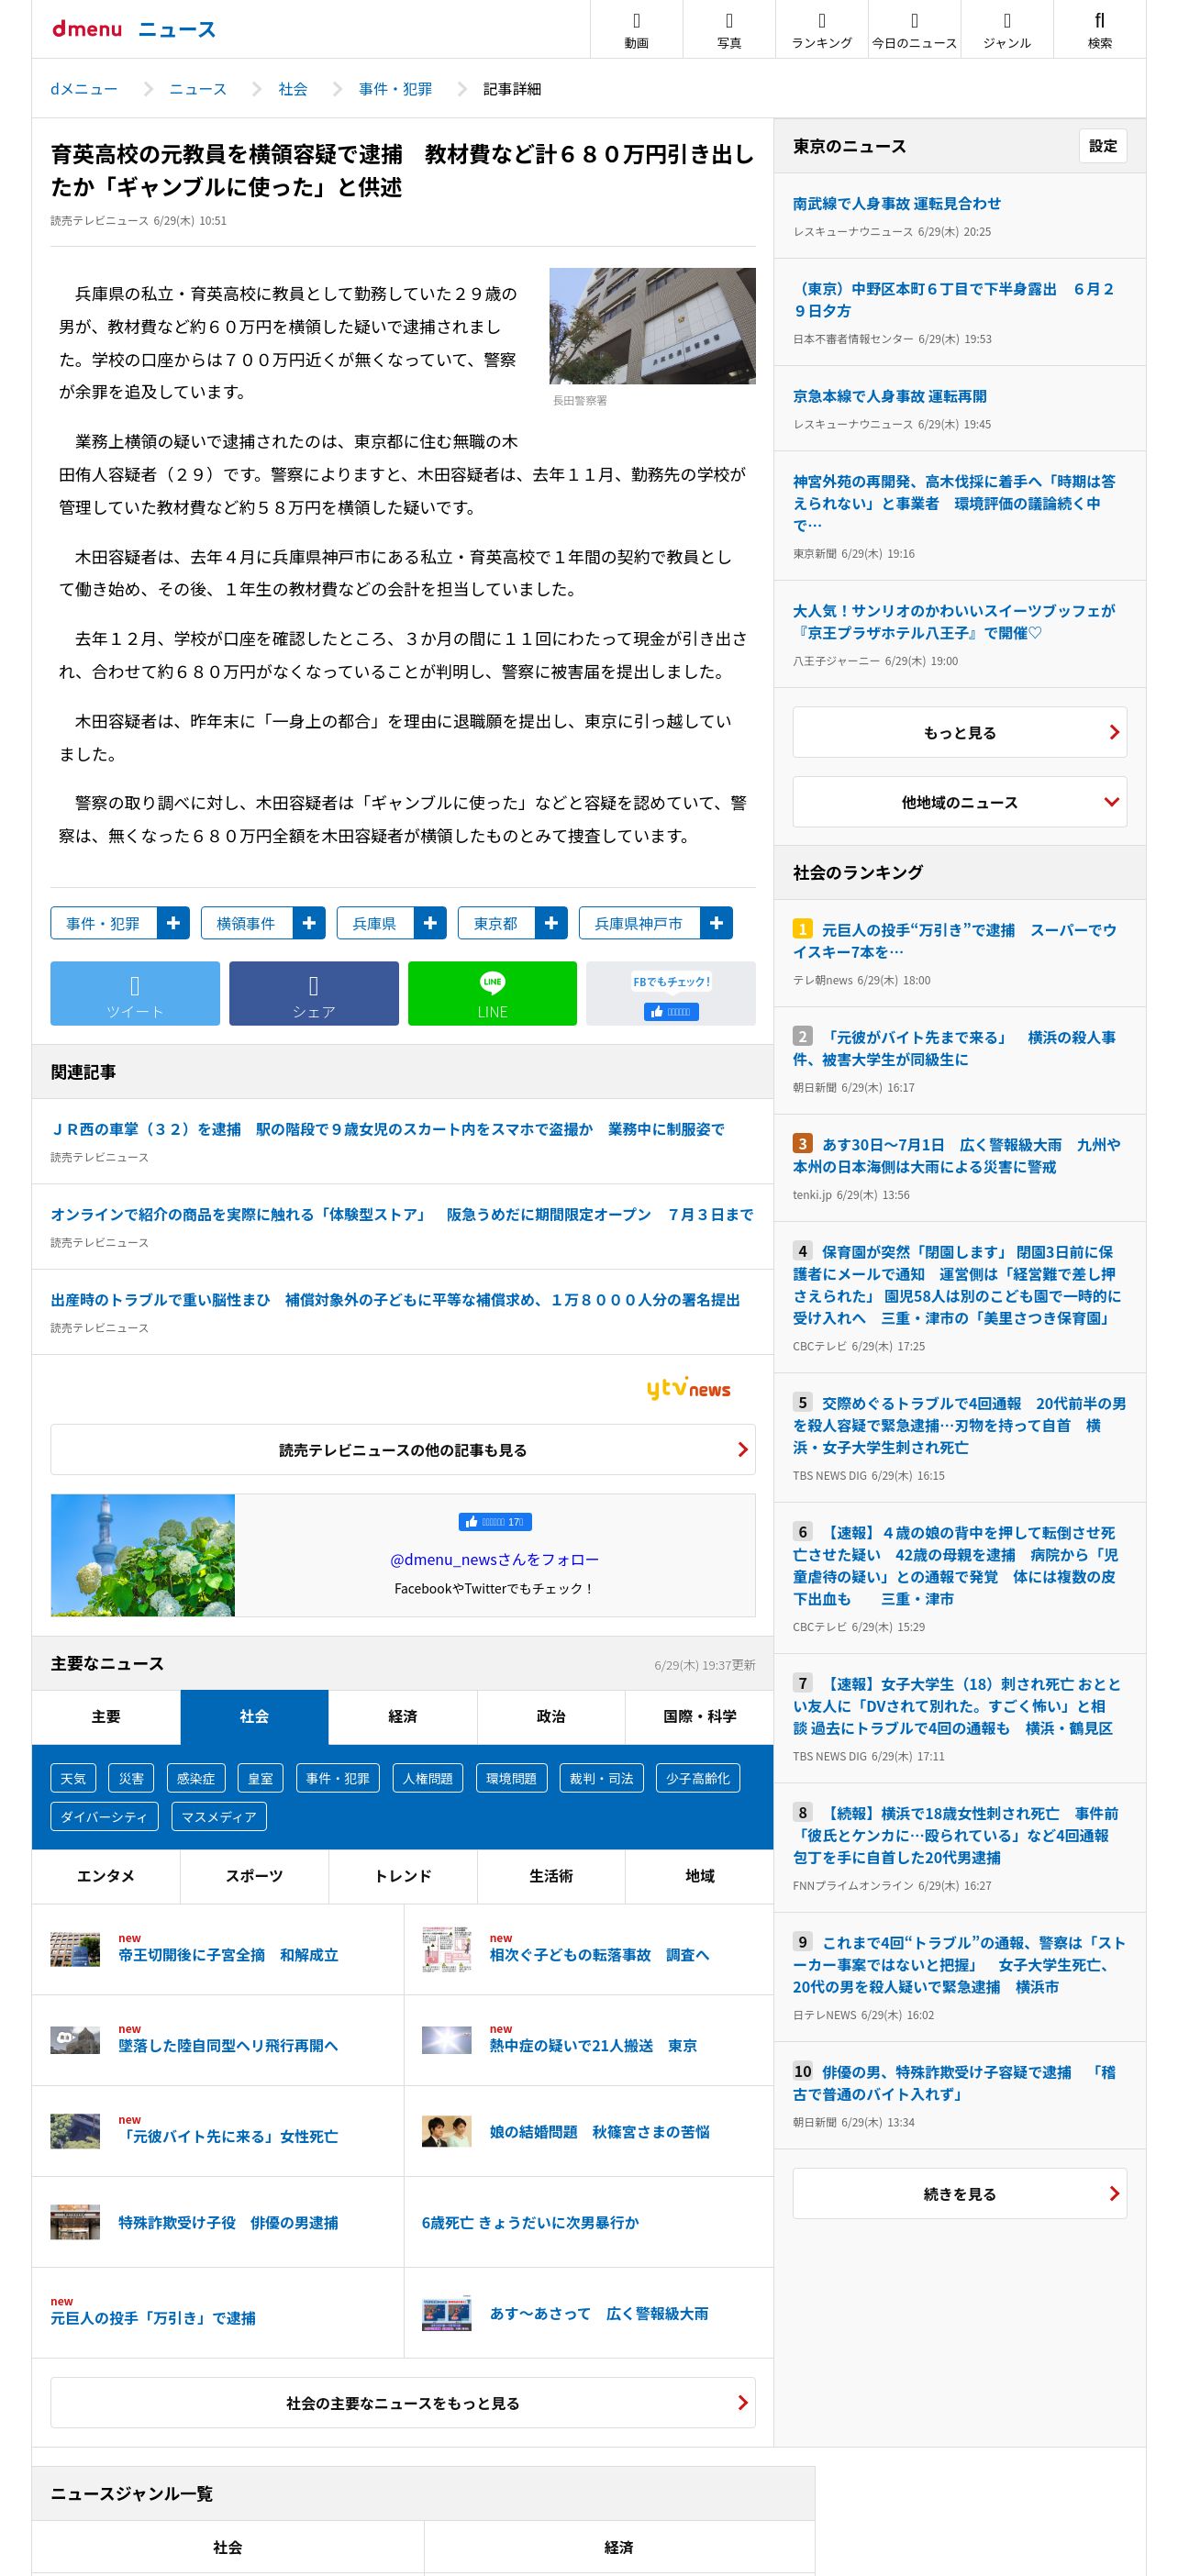1178x2576 pixels.
Task: Share article on Facebook シェア button
Action: click(314, 993)
